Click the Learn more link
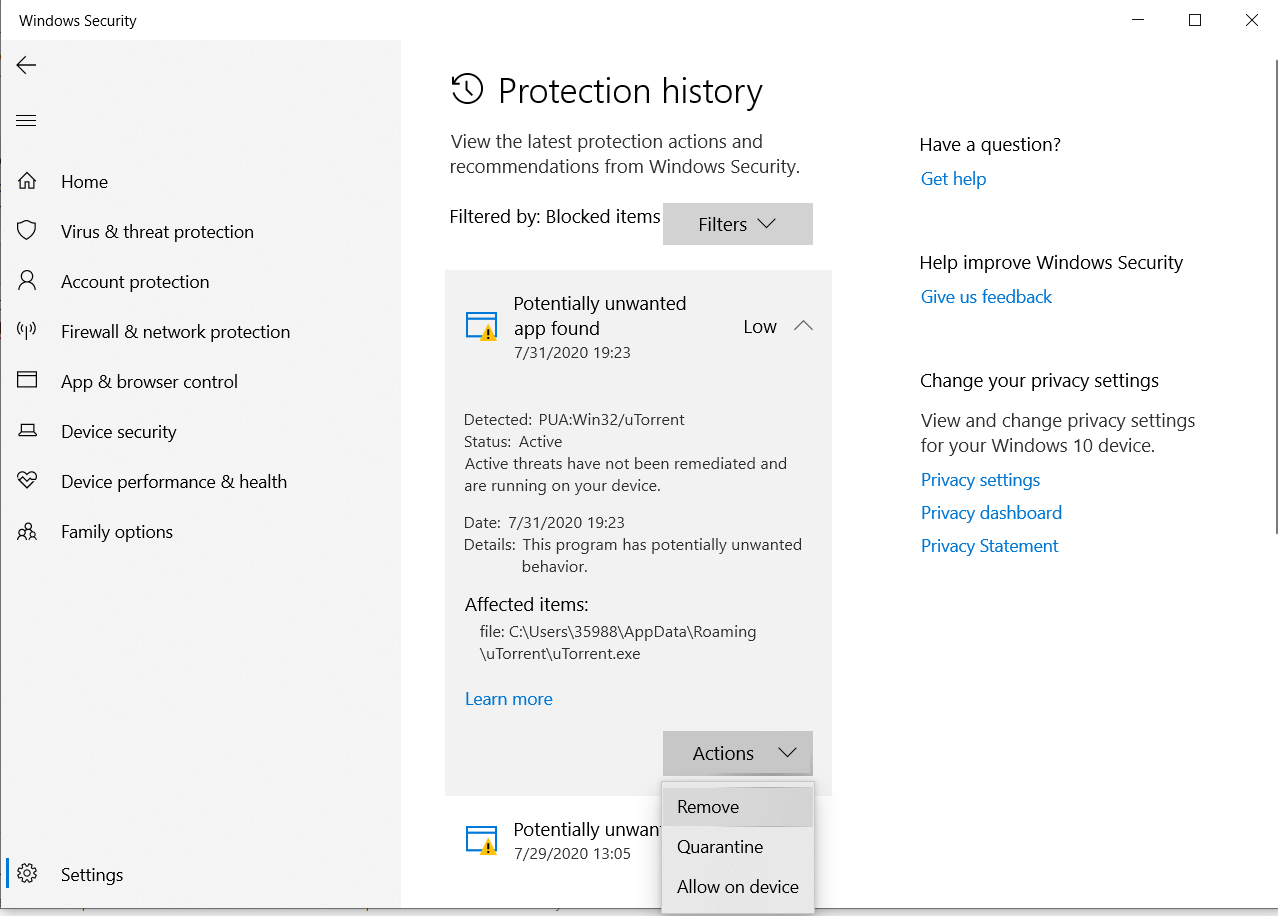Viewport: 1278px width, 916px height. tap(508, 699)
